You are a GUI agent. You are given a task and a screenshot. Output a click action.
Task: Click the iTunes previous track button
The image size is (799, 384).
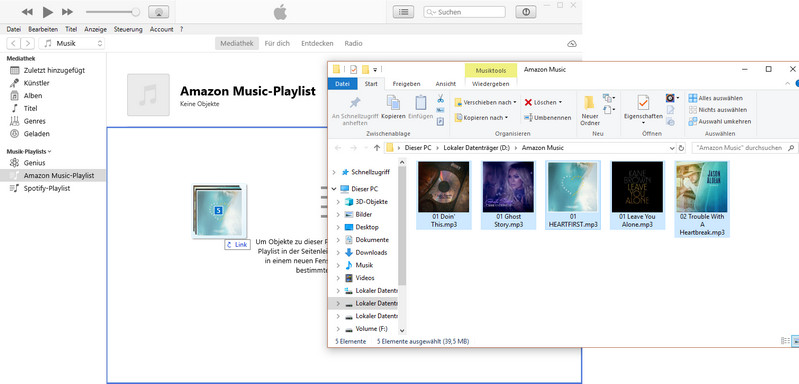(x=28, y=12)
